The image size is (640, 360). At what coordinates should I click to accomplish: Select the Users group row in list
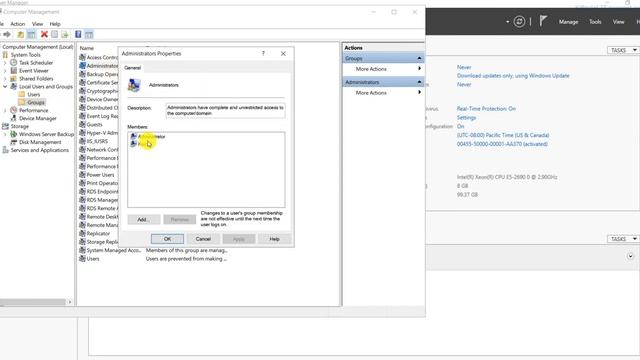coord(93,259)
